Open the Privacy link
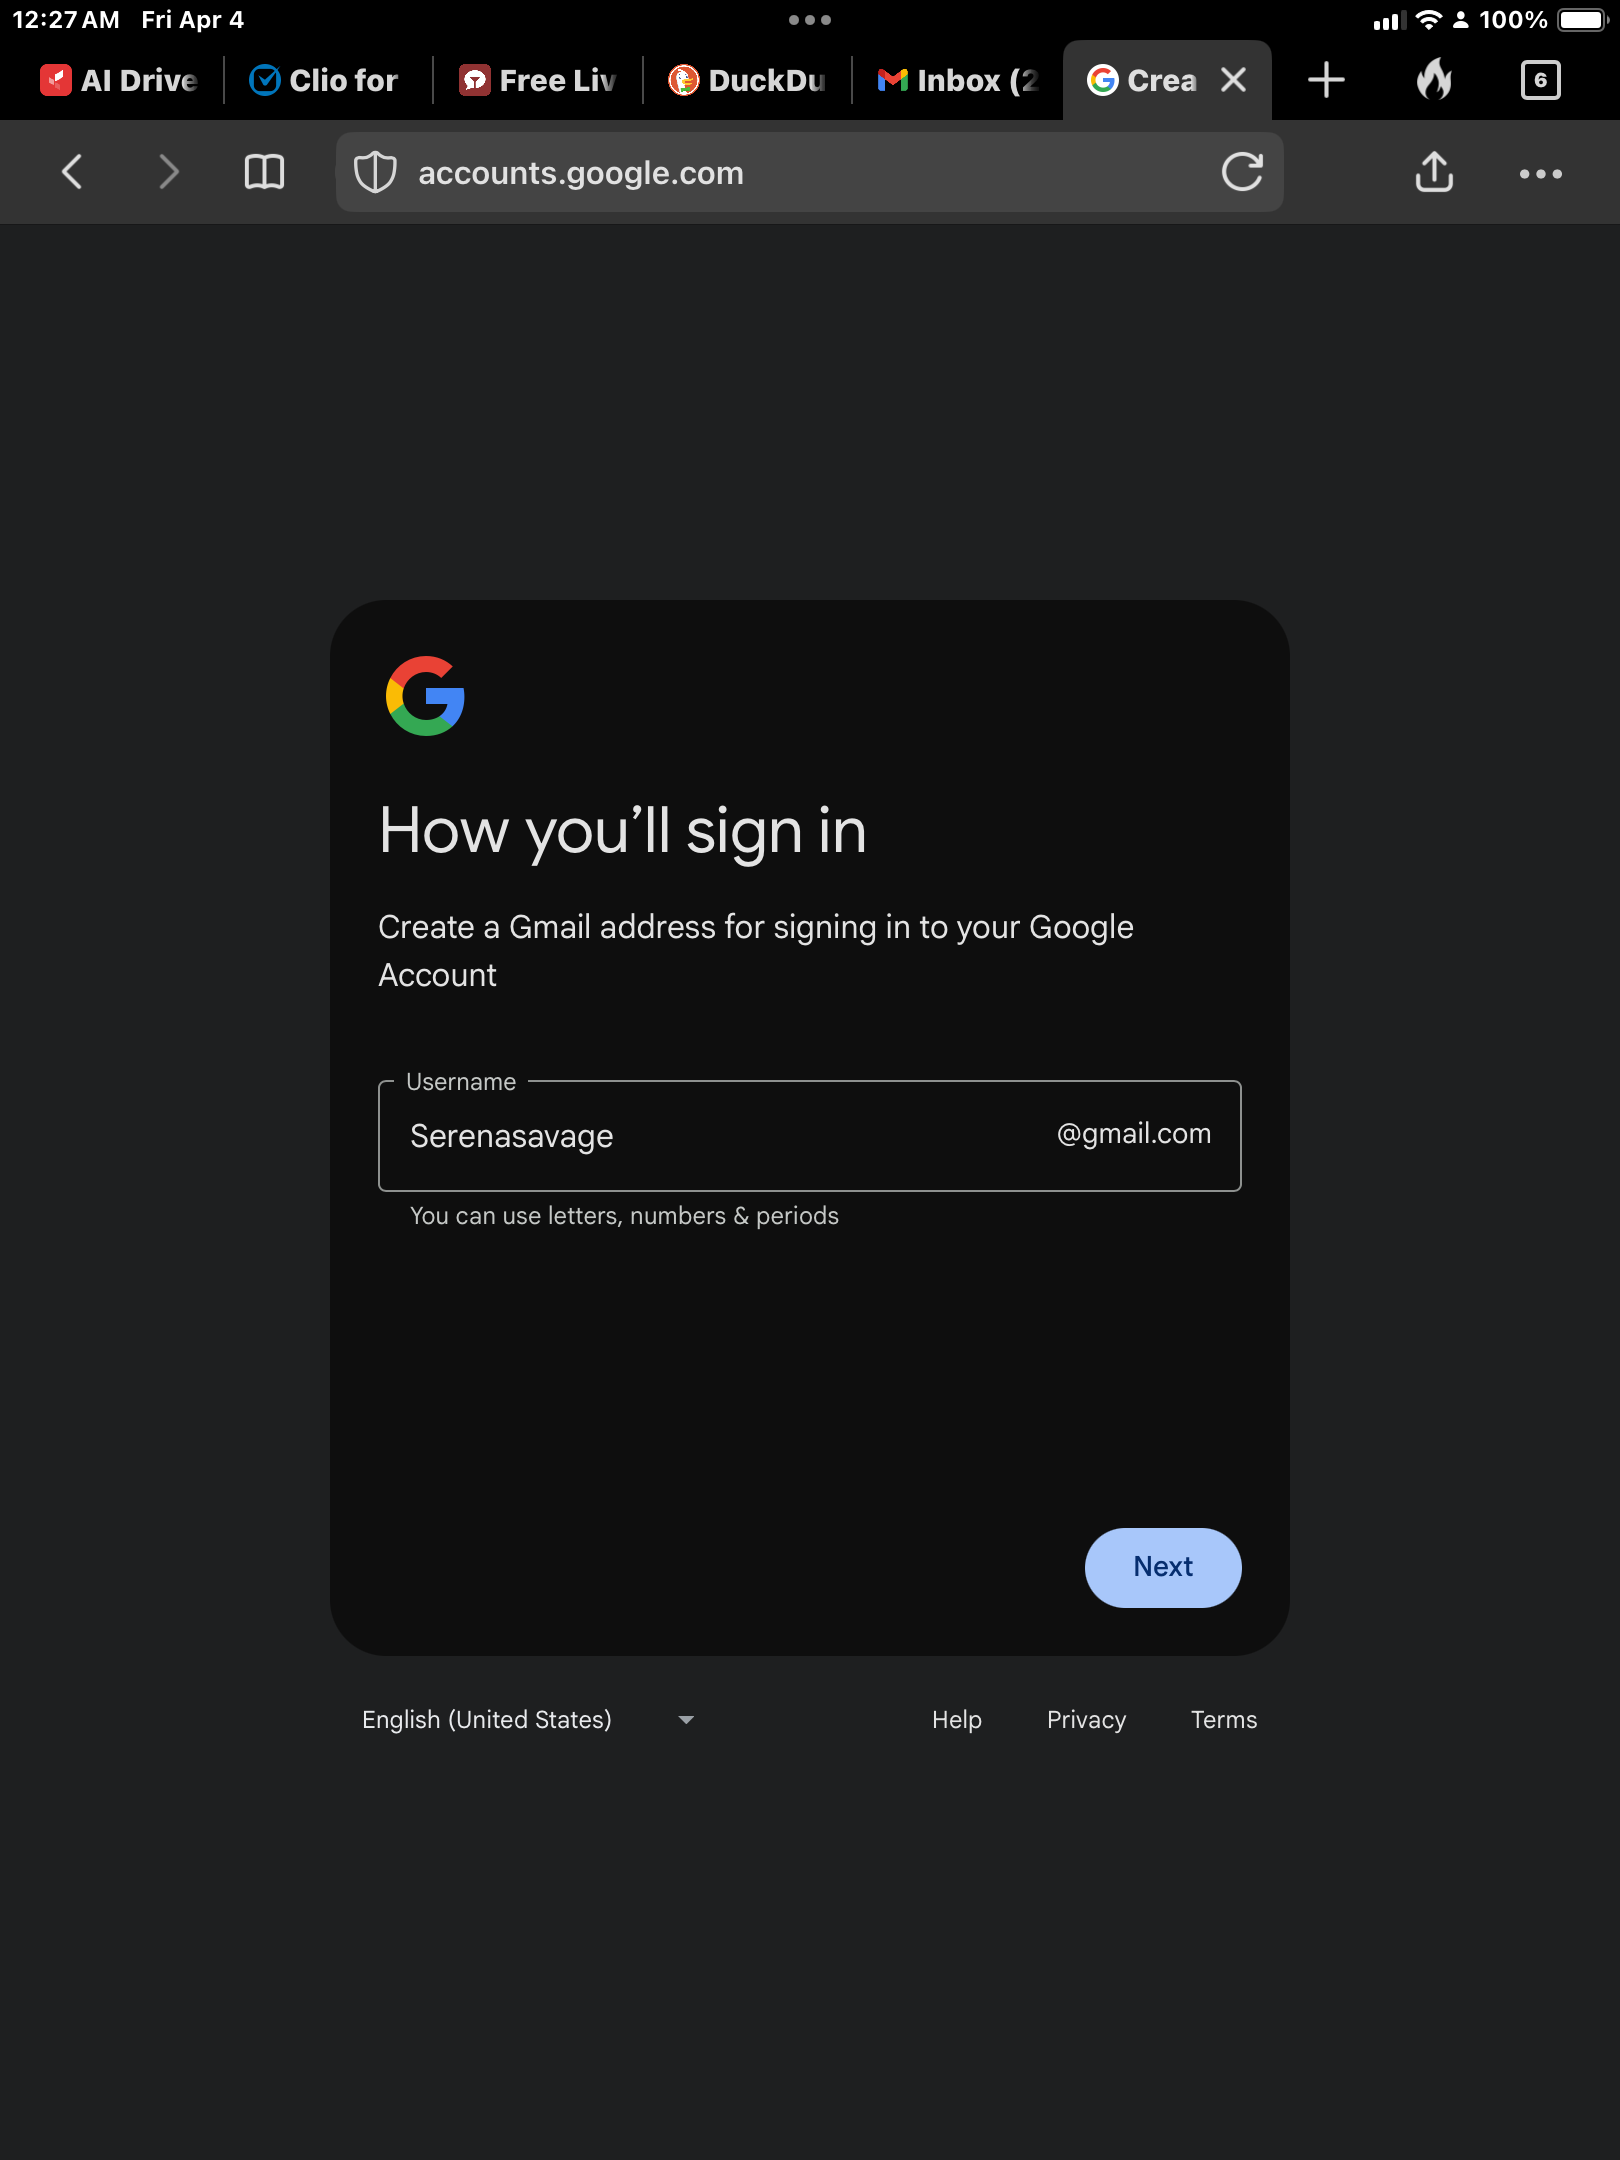This screenshot has width=1620, height=2160. (1086, 1720)
